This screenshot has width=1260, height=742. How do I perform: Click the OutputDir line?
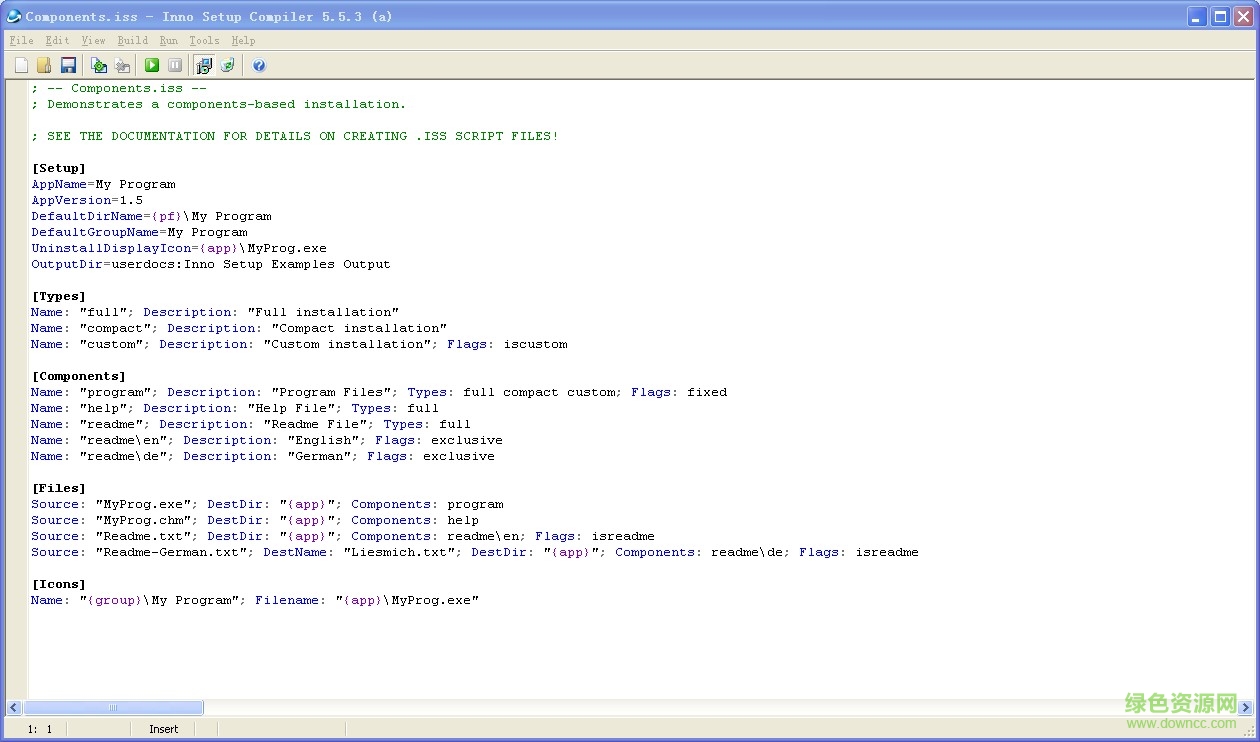click(211, 264)
